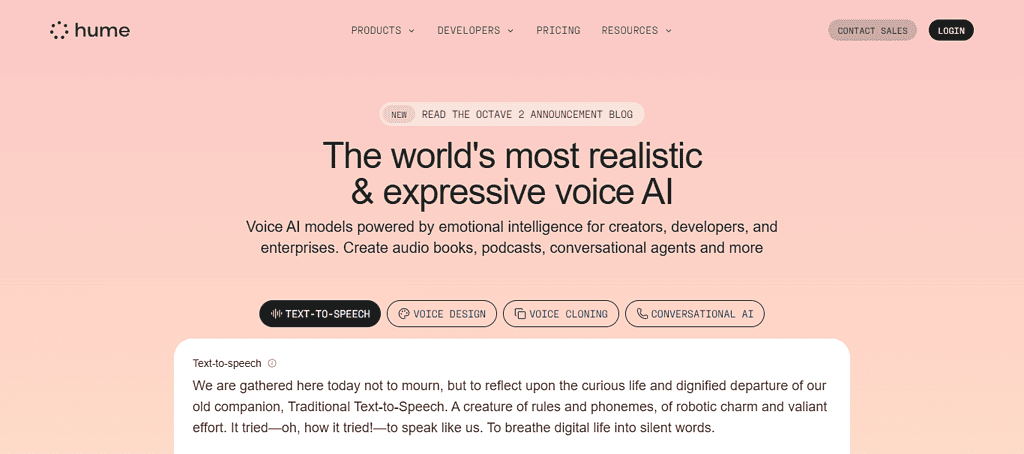The height and width of the screenshot is (454, 1024).
Task: Go to the Pricing page
Action: click(x=558, y=30)
